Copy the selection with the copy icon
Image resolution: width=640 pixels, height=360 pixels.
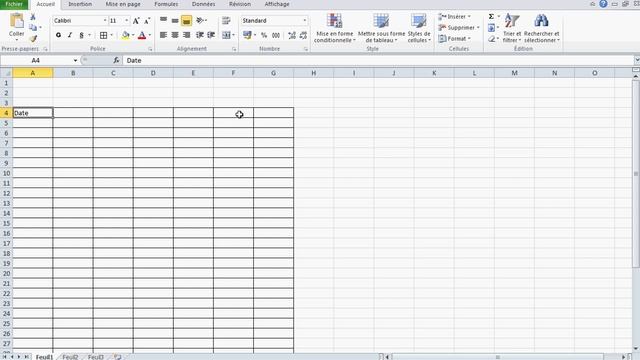33,27
